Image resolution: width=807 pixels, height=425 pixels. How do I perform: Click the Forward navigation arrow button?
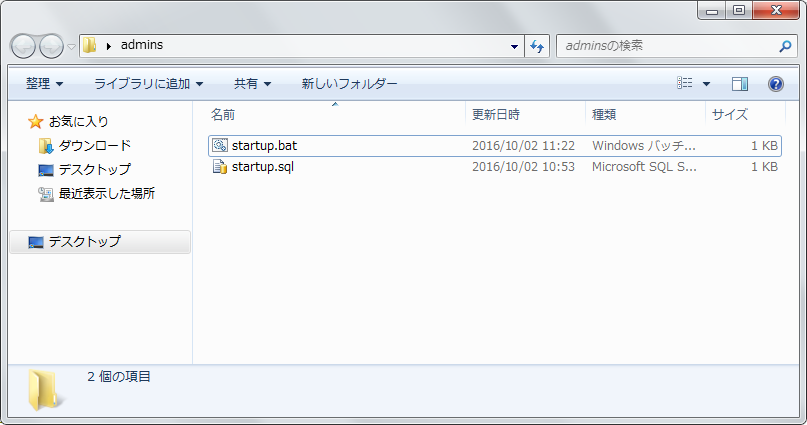pyautogui.click(x=51, y=46)
